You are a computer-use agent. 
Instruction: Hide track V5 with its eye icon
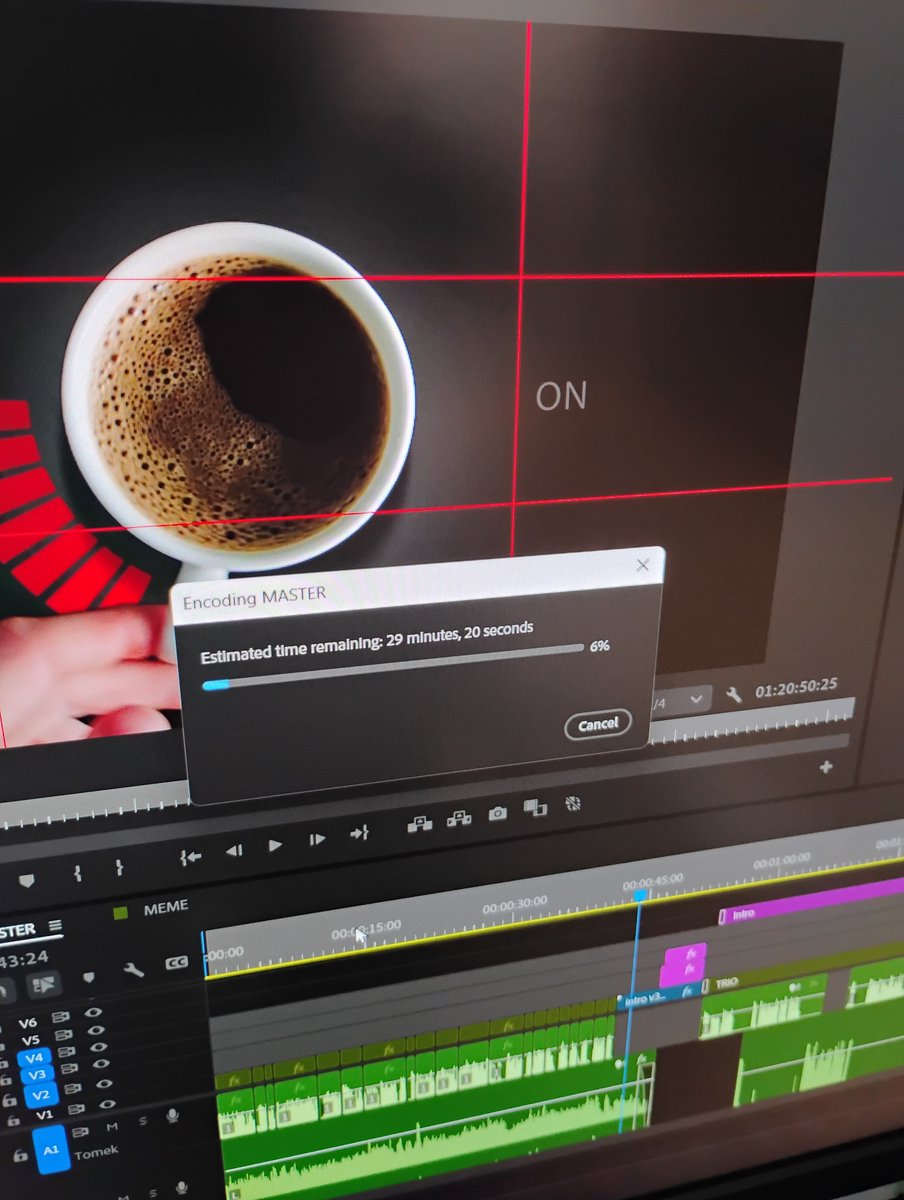[x=96, y=1030]
